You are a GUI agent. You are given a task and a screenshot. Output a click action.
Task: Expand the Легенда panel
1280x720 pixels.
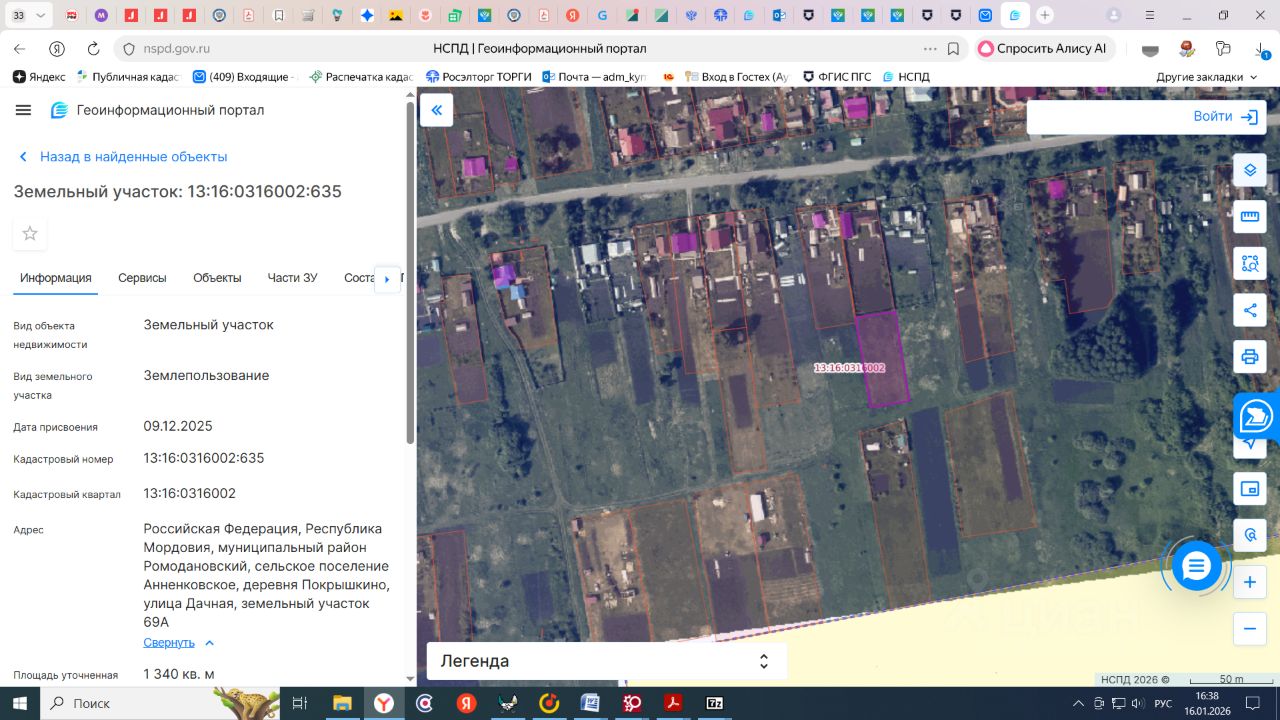[x=606, y=661]
